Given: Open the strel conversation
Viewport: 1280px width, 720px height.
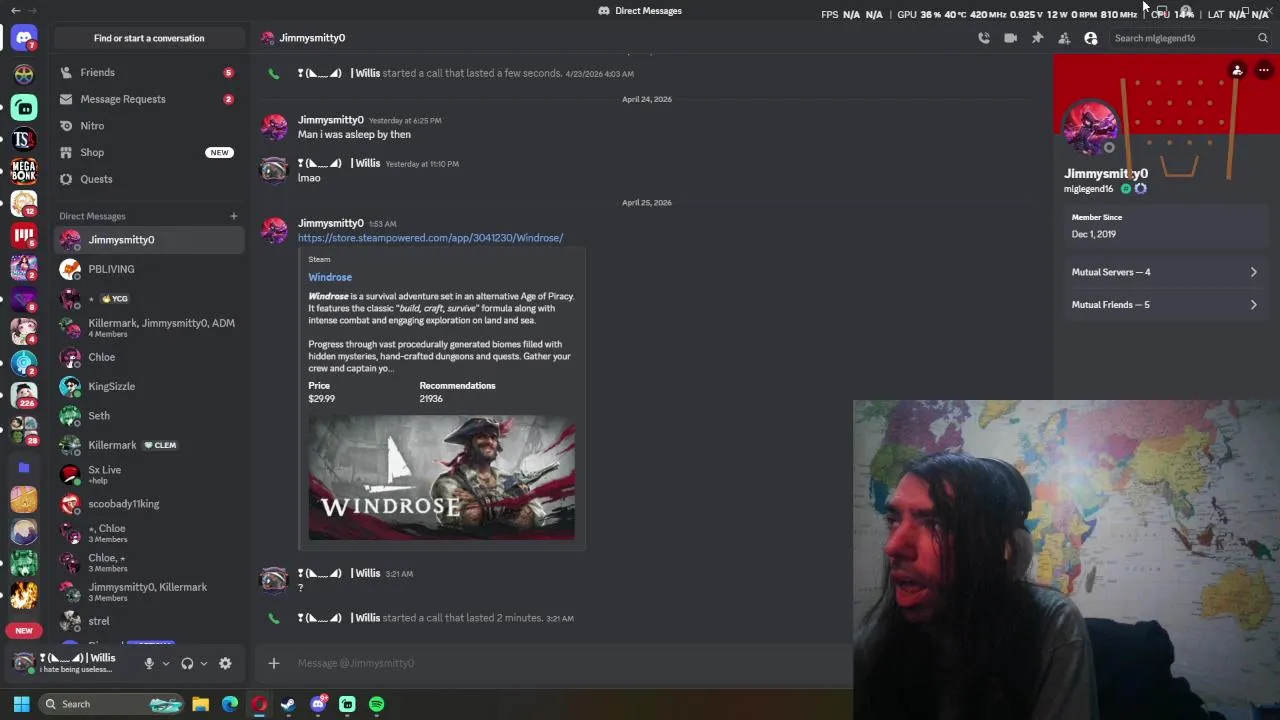Looking at the screenshot, I should coord(149,621).
